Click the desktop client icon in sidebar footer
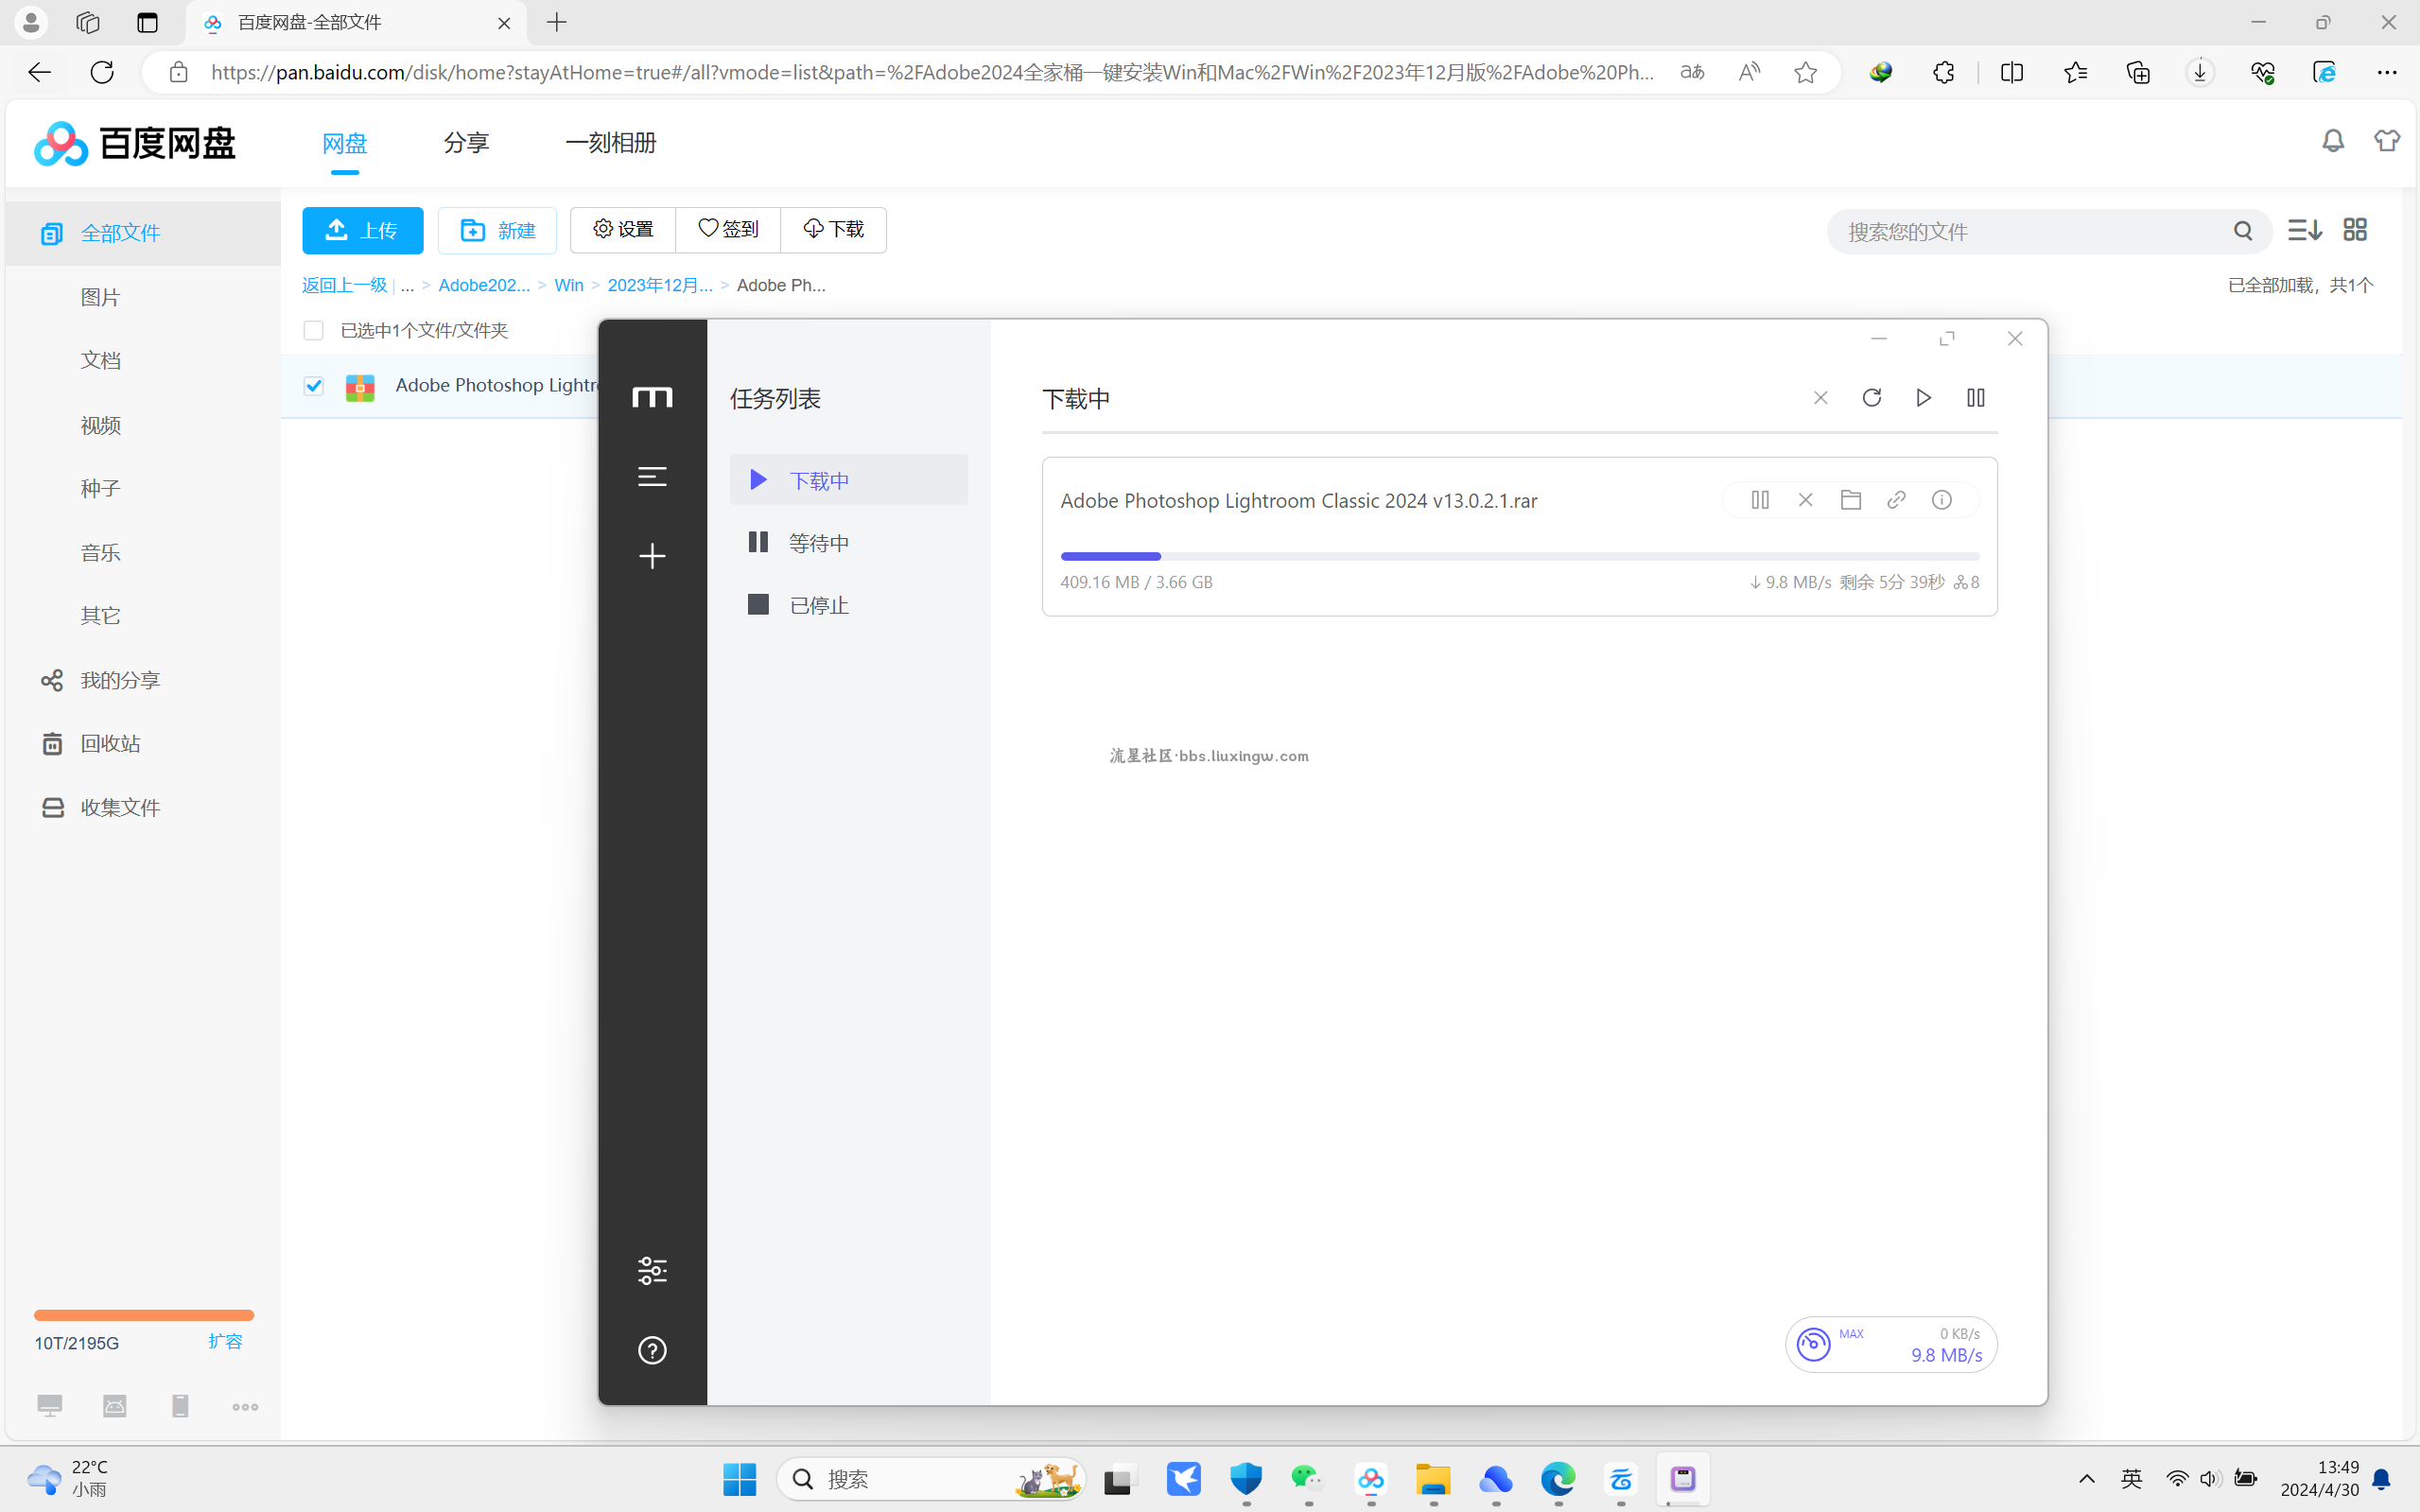Screen dimensions: 2420x1512 click(x=49, y=1406)
